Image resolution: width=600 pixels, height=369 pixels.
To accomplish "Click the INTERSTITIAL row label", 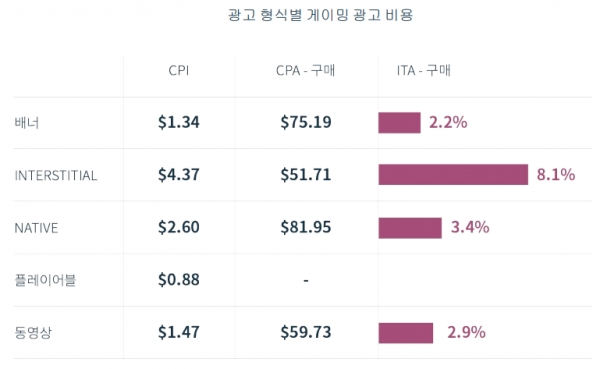I will tap(56, 176).
